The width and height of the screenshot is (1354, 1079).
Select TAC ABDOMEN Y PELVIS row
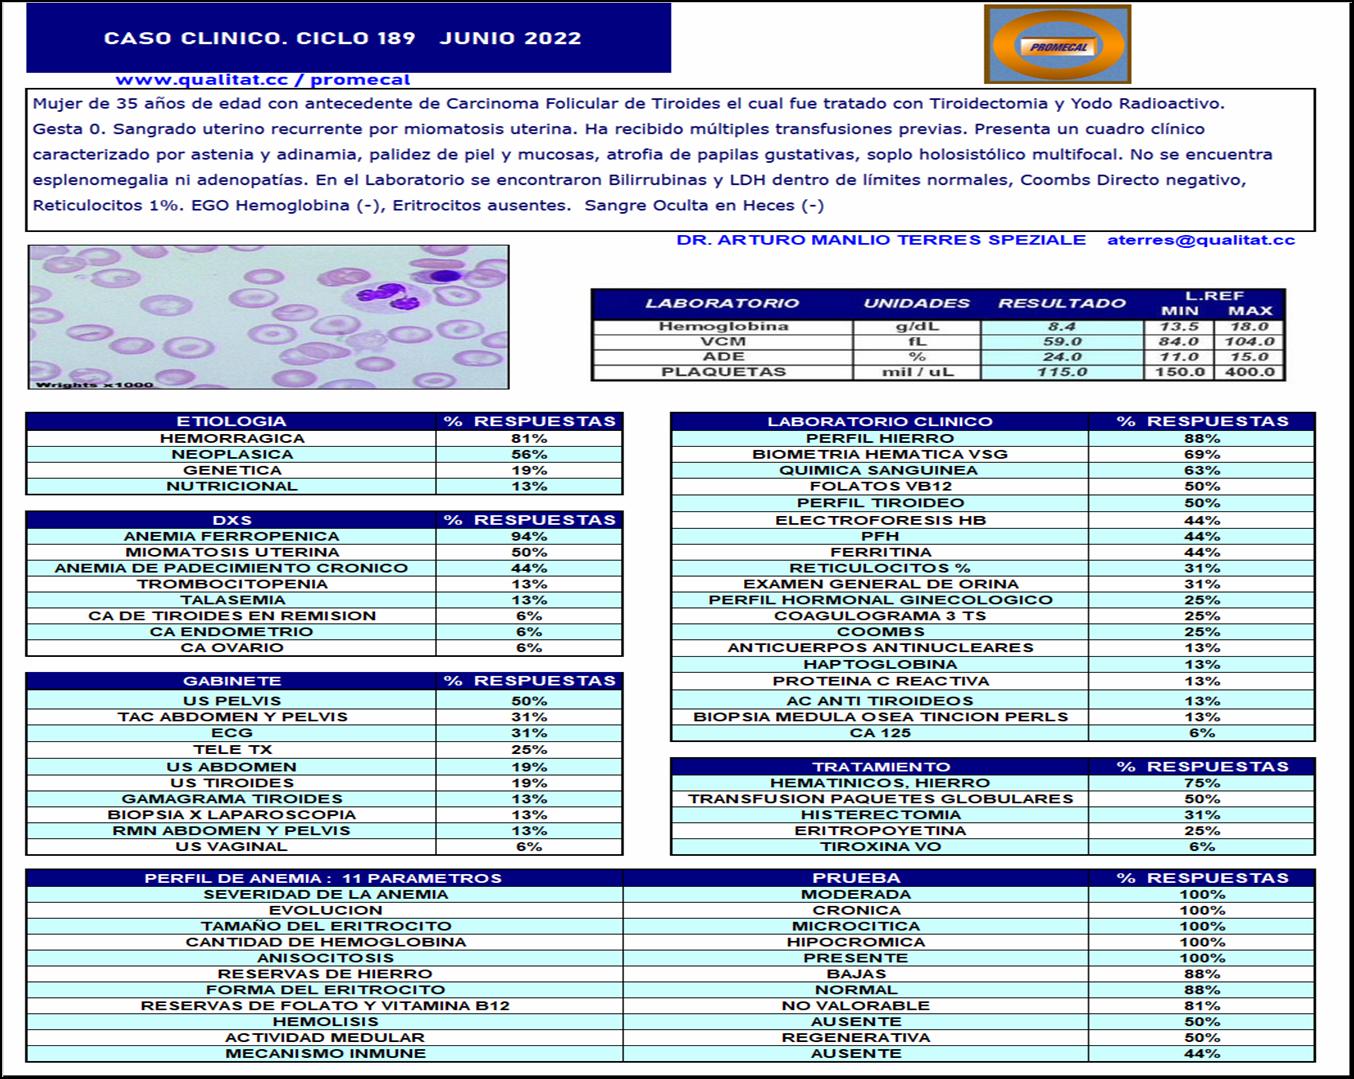[324, 717]
